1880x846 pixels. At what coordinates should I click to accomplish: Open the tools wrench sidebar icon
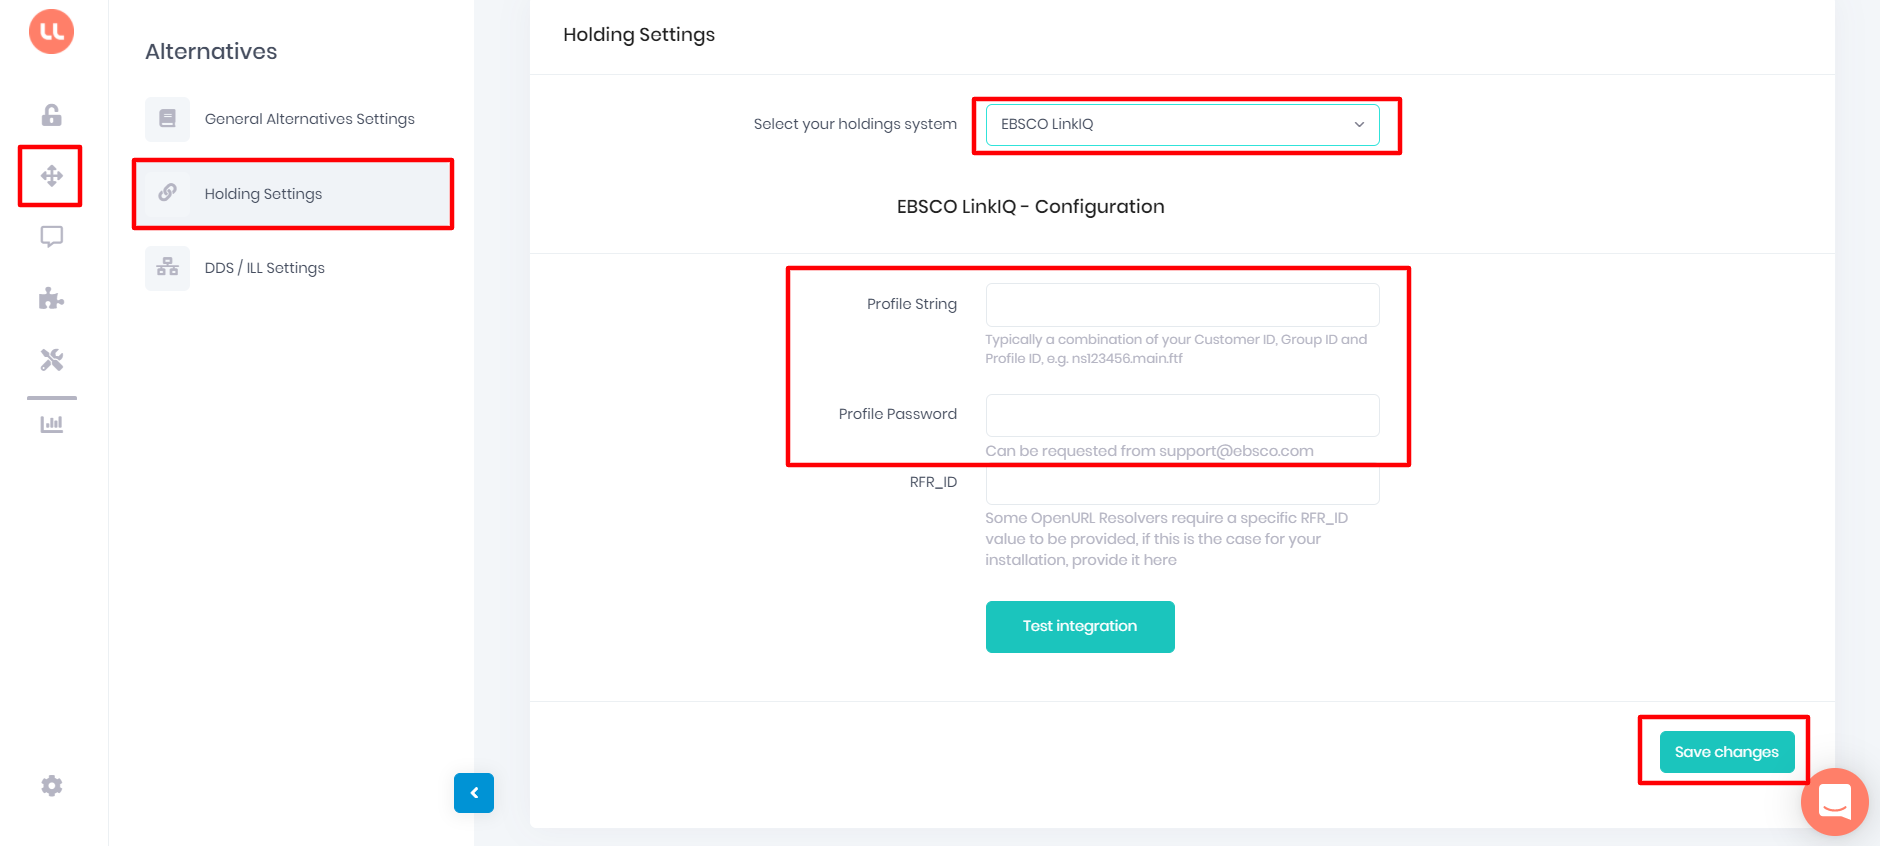click(x=51, y=360)
